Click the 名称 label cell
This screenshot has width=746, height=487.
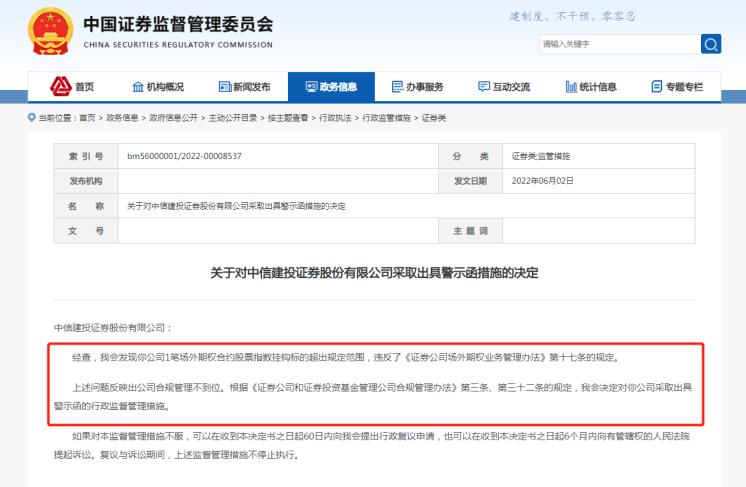click(x=86, y=206)
